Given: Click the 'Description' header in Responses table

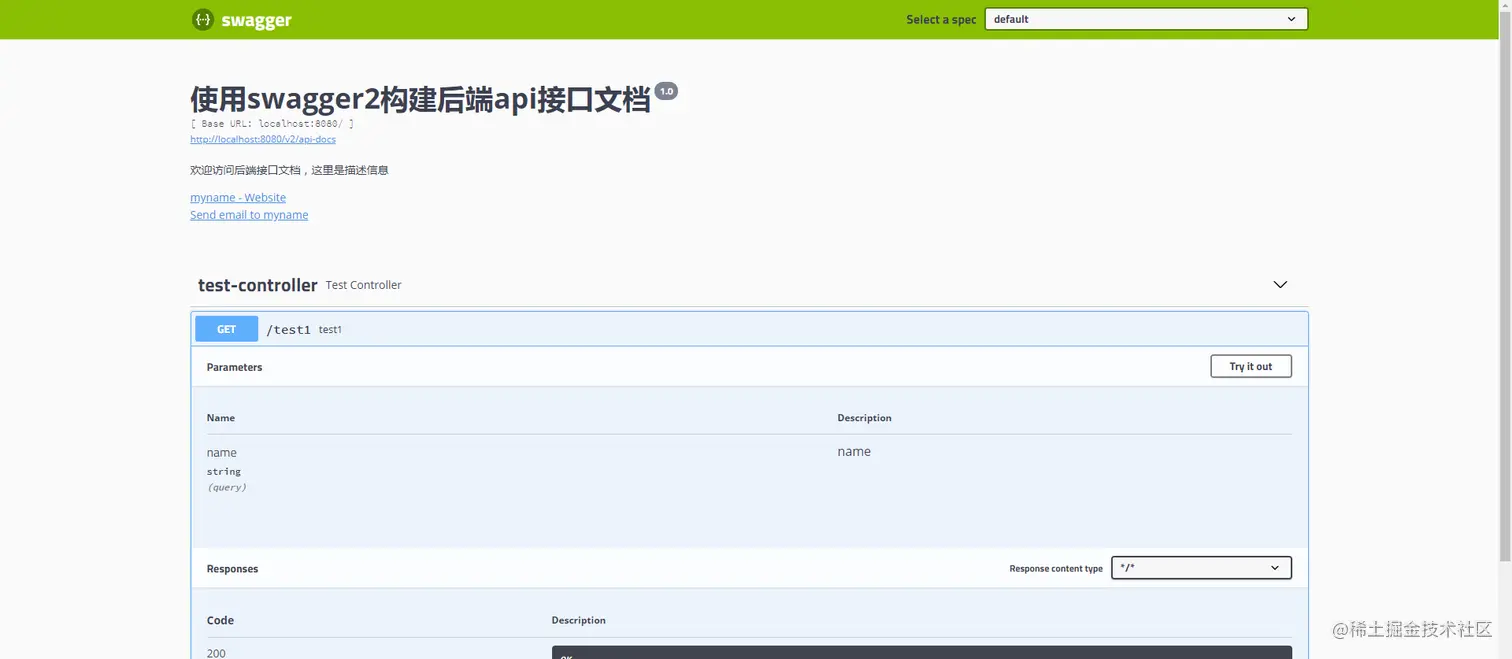Looking at the screenshot, I should point(578,620).
